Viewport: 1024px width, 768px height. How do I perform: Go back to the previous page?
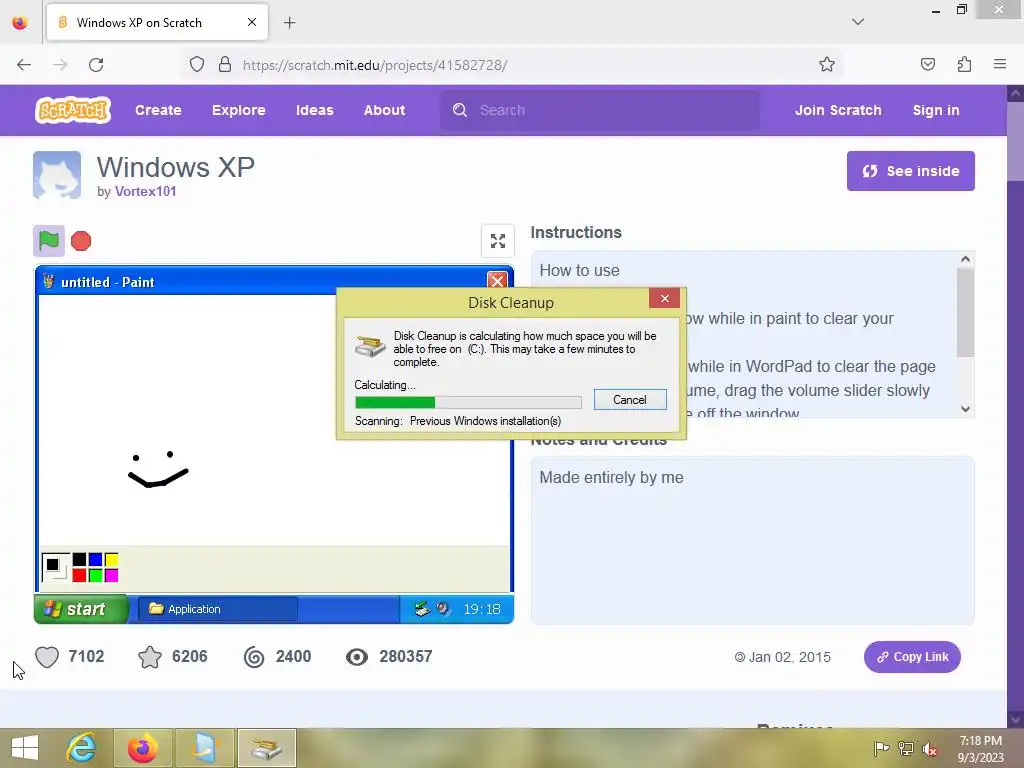pyautogui.click(x=24, y=65)
